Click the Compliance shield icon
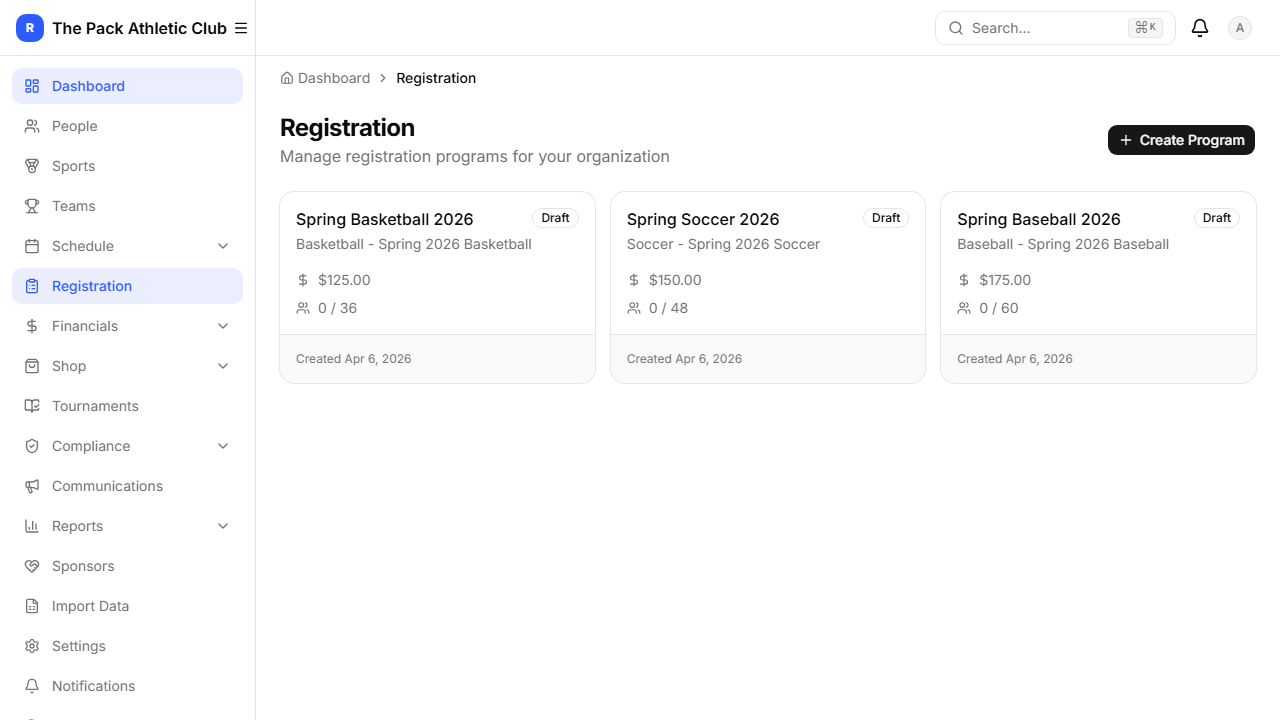The width and height of the screenshot is (1280, 720). click(32, 446)
